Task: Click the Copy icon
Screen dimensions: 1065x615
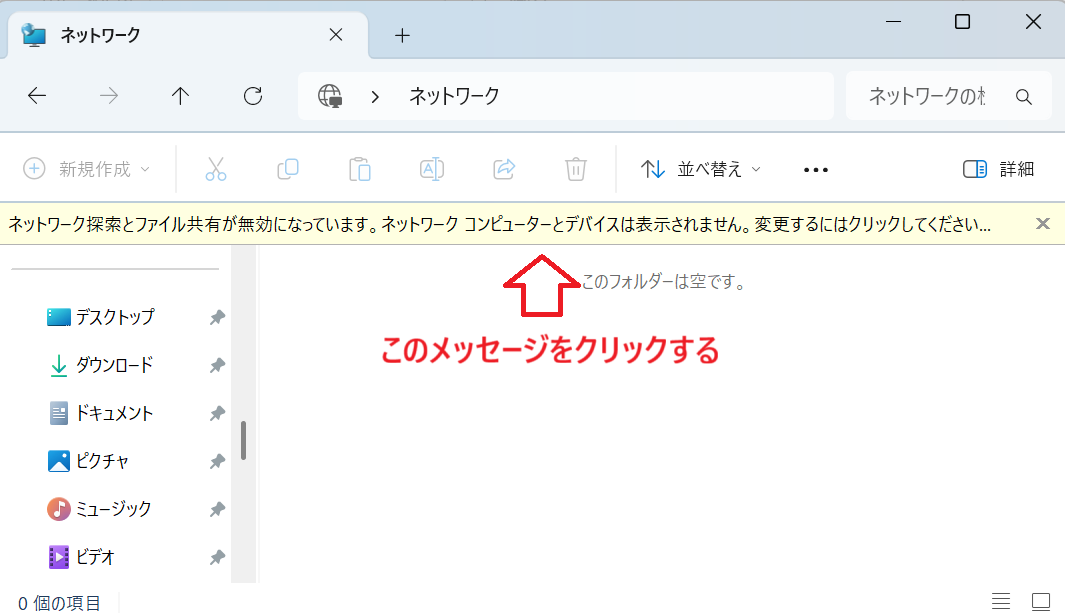Action: click(288, 169)
